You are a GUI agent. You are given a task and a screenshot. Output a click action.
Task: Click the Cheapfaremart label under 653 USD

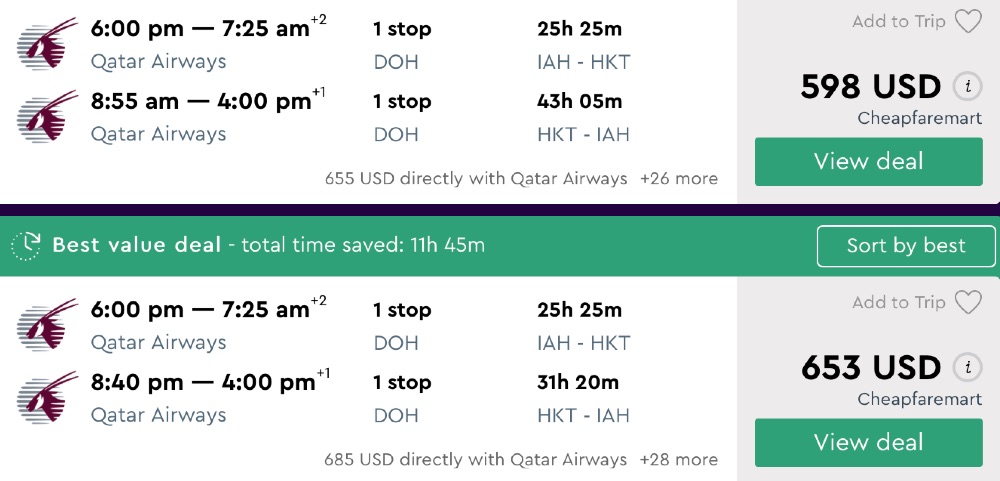(919, 400)
